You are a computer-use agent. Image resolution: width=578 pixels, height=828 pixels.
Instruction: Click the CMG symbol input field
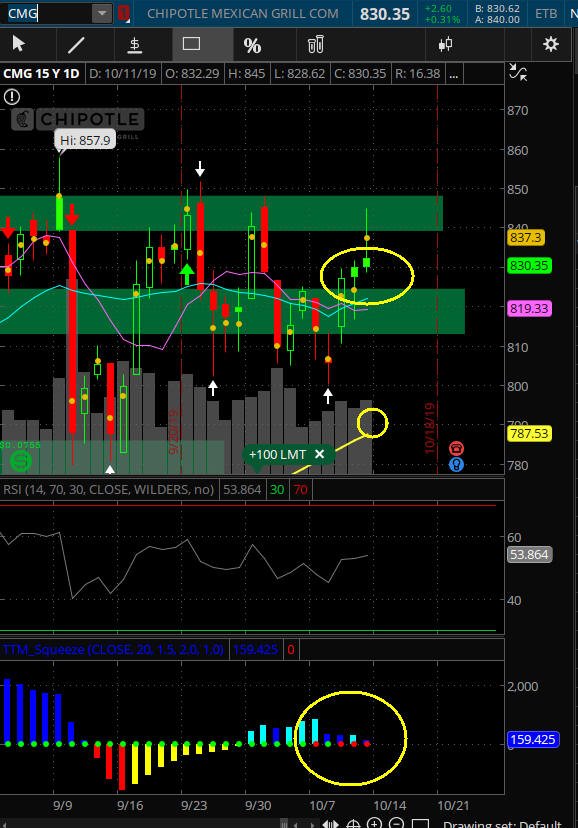click(x=49, y=13)
